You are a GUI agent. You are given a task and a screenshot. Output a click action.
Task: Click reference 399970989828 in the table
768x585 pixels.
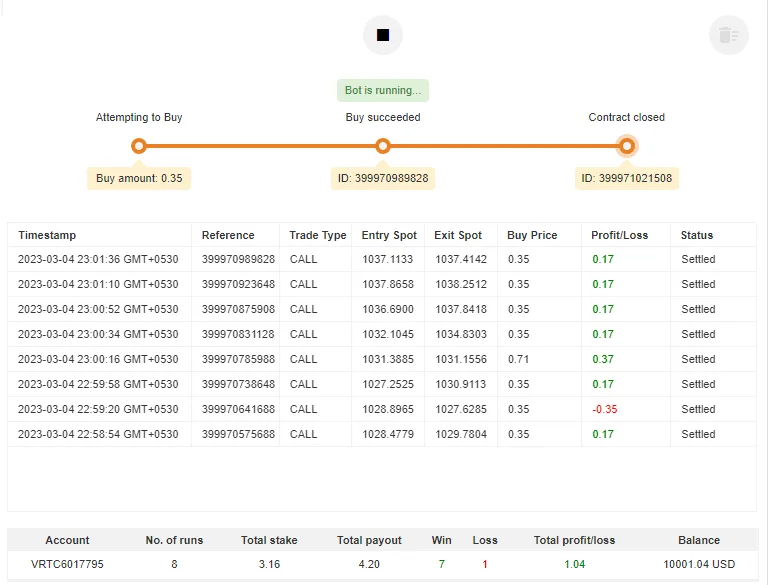pyautogui.click(x=238, y=259)
